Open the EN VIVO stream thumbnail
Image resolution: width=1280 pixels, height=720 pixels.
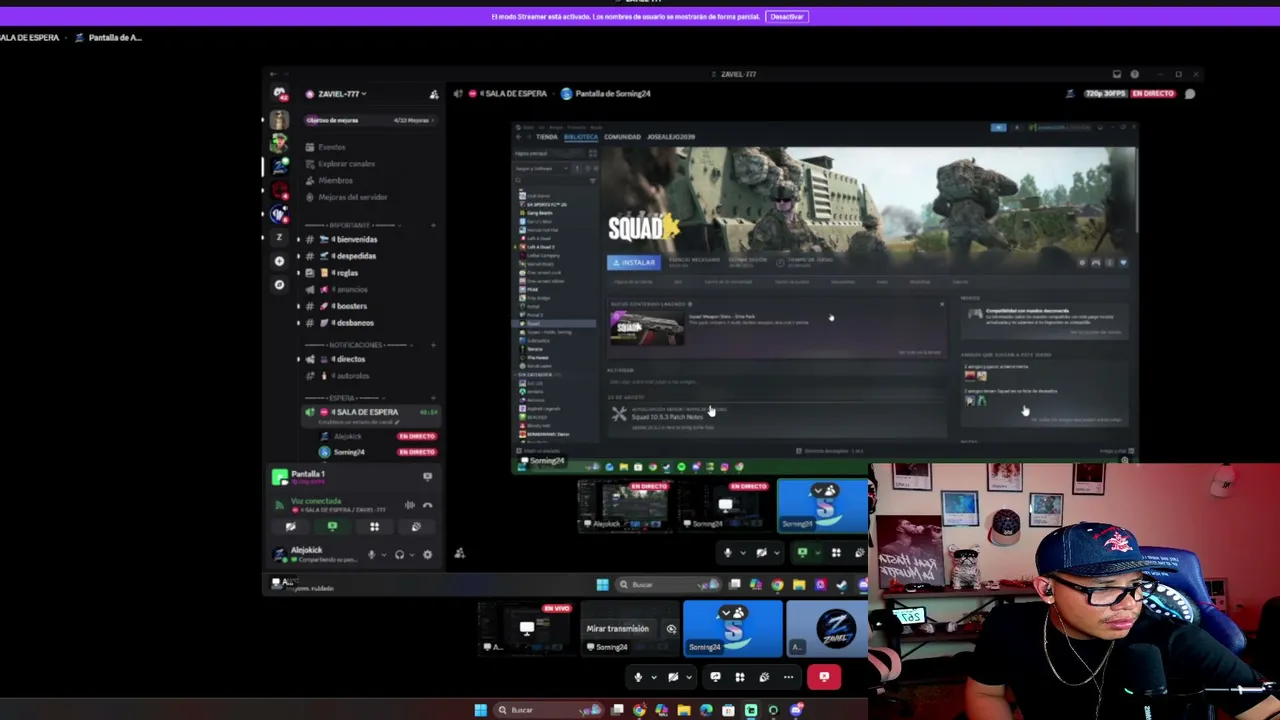528,628
